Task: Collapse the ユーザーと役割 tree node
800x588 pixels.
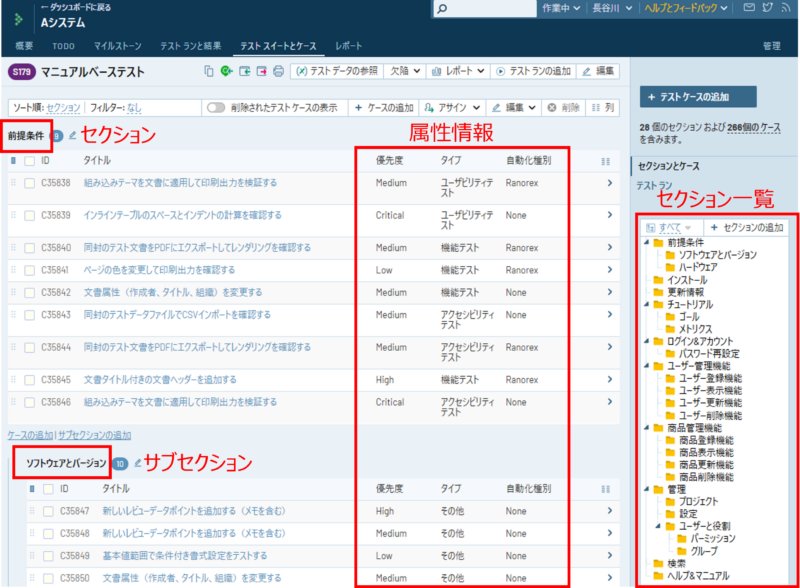Action: click(658, 526)
